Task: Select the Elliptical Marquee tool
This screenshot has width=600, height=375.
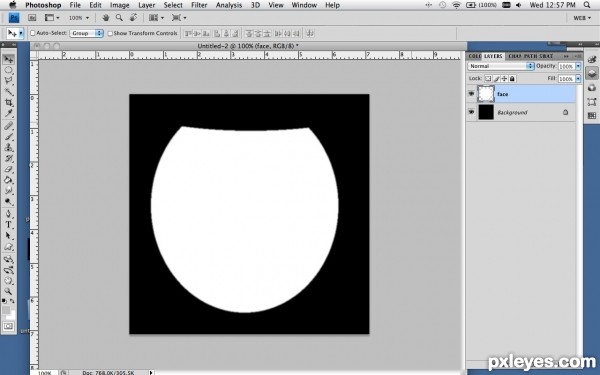Action: (8, 70)
